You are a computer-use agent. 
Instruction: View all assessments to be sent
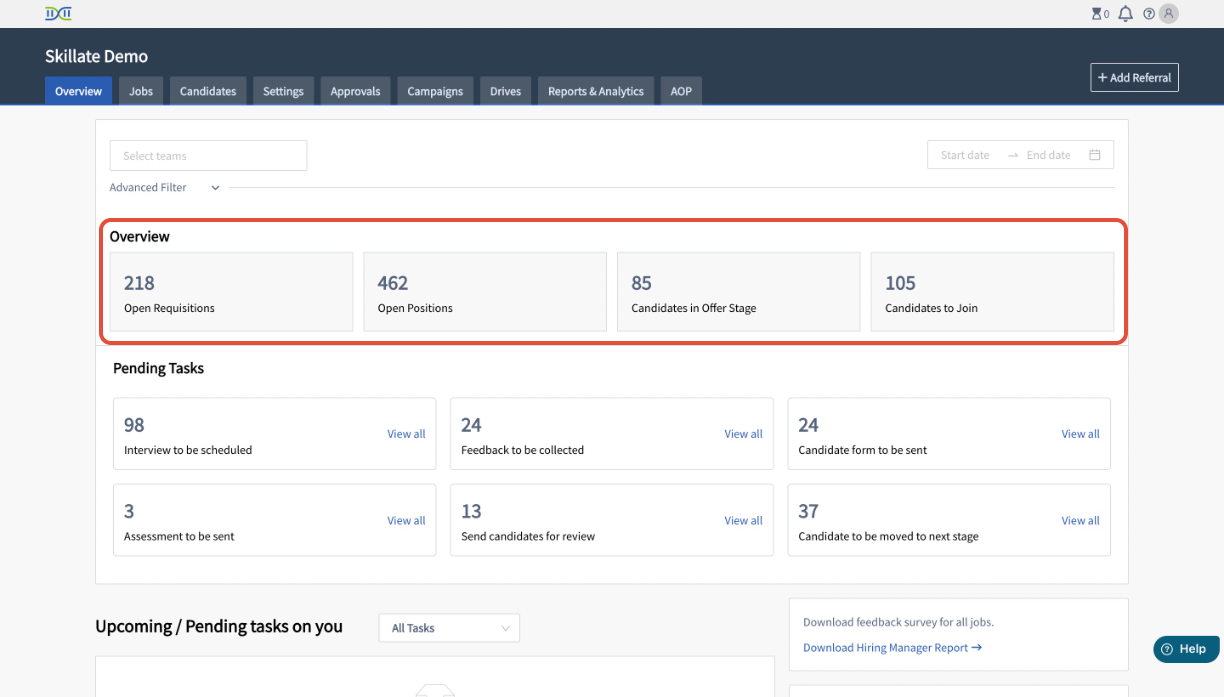(x=406, y=520)
